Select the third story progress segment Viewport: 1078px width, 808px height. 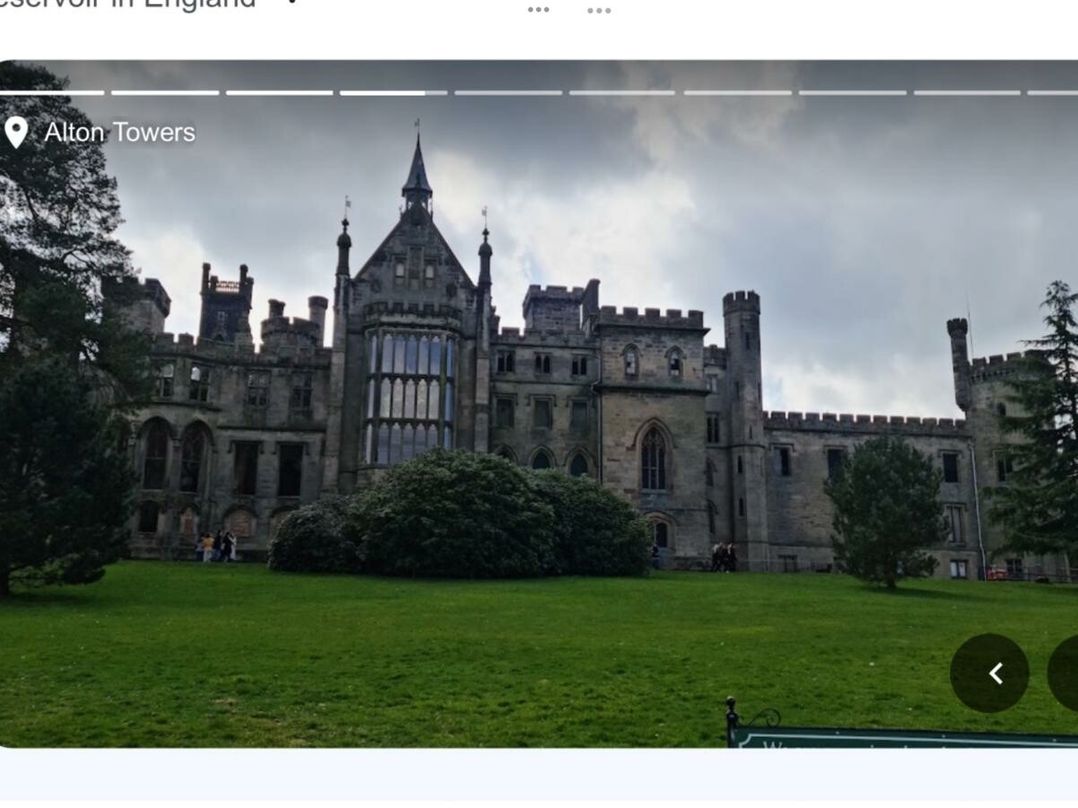[279, 93]
